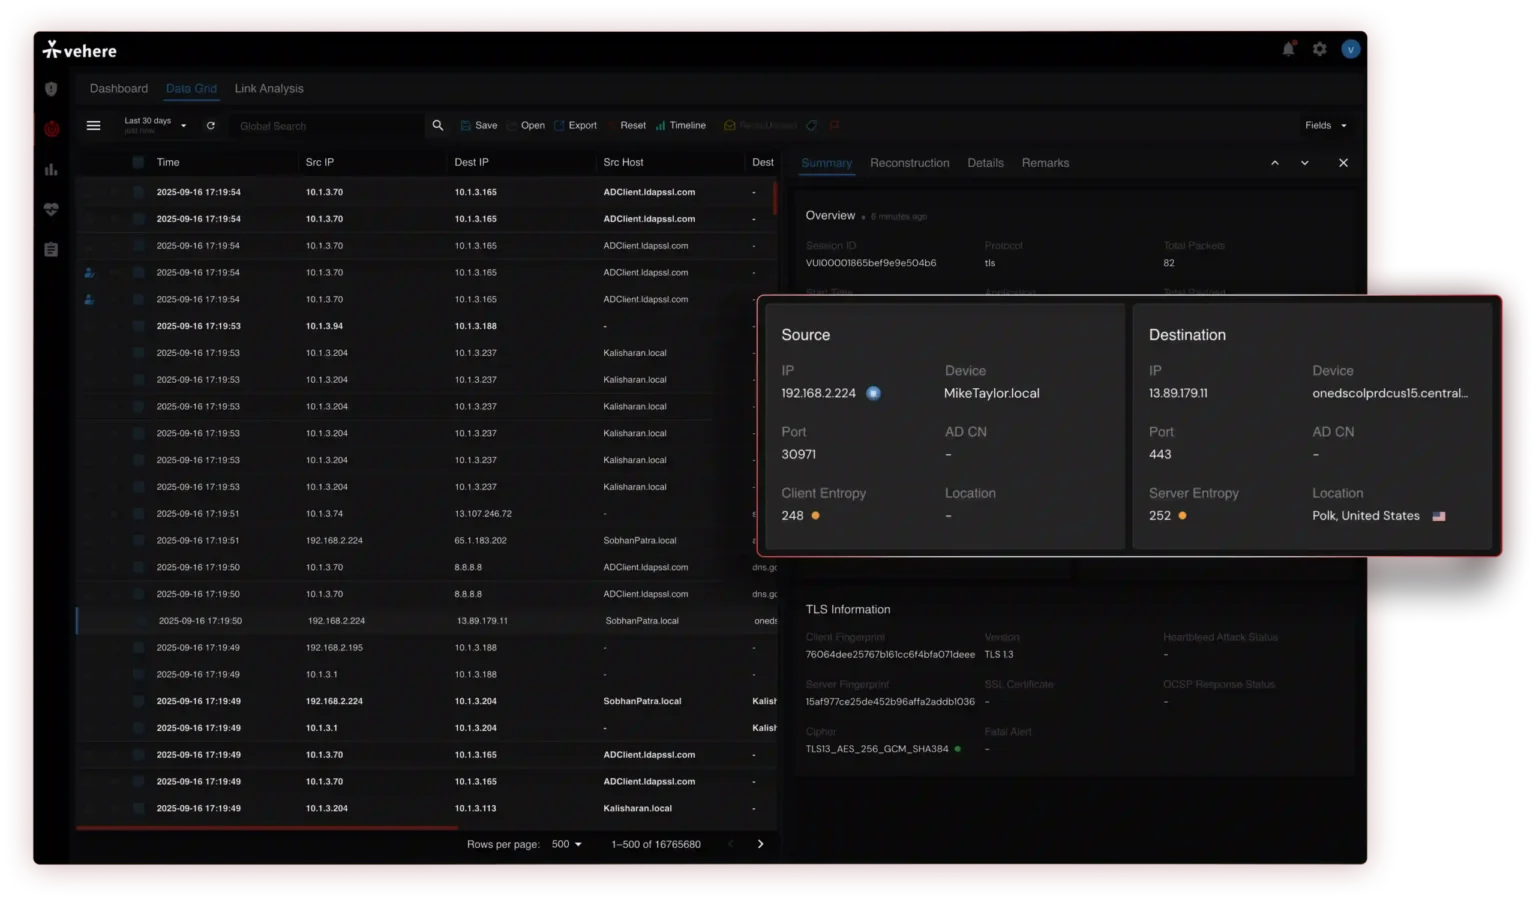The image size is (1536, 900).
Task: Open the hamburger menu in the toolbar
Action: 93,126
